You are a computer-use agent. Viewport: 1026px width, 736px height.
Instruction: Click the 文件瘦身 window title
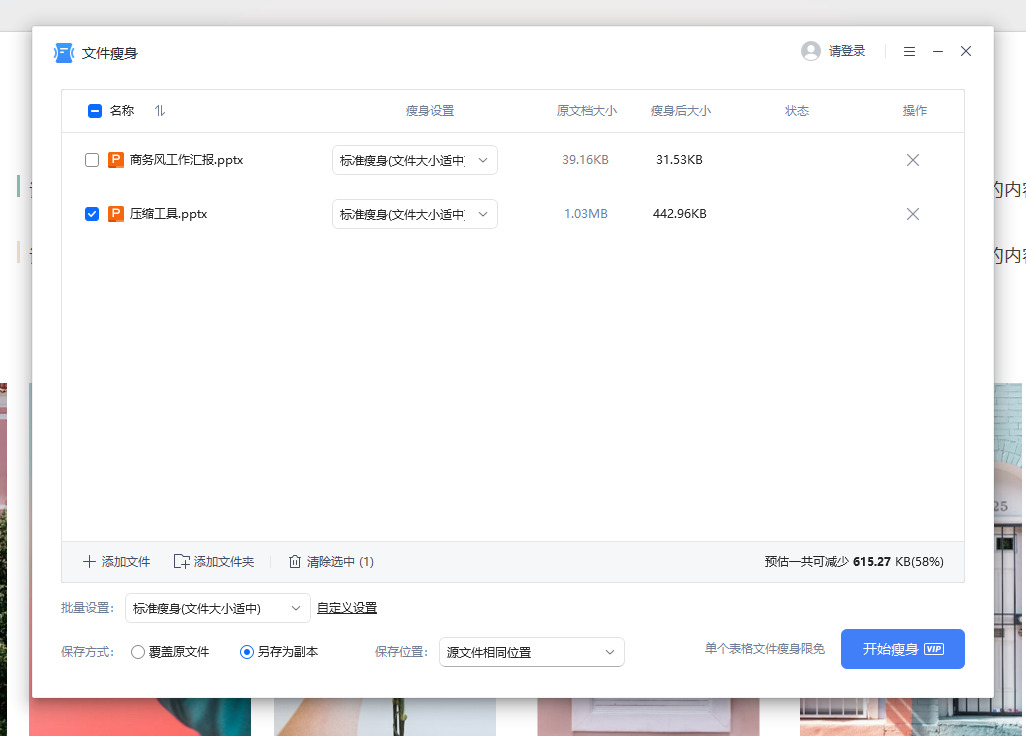109,53
